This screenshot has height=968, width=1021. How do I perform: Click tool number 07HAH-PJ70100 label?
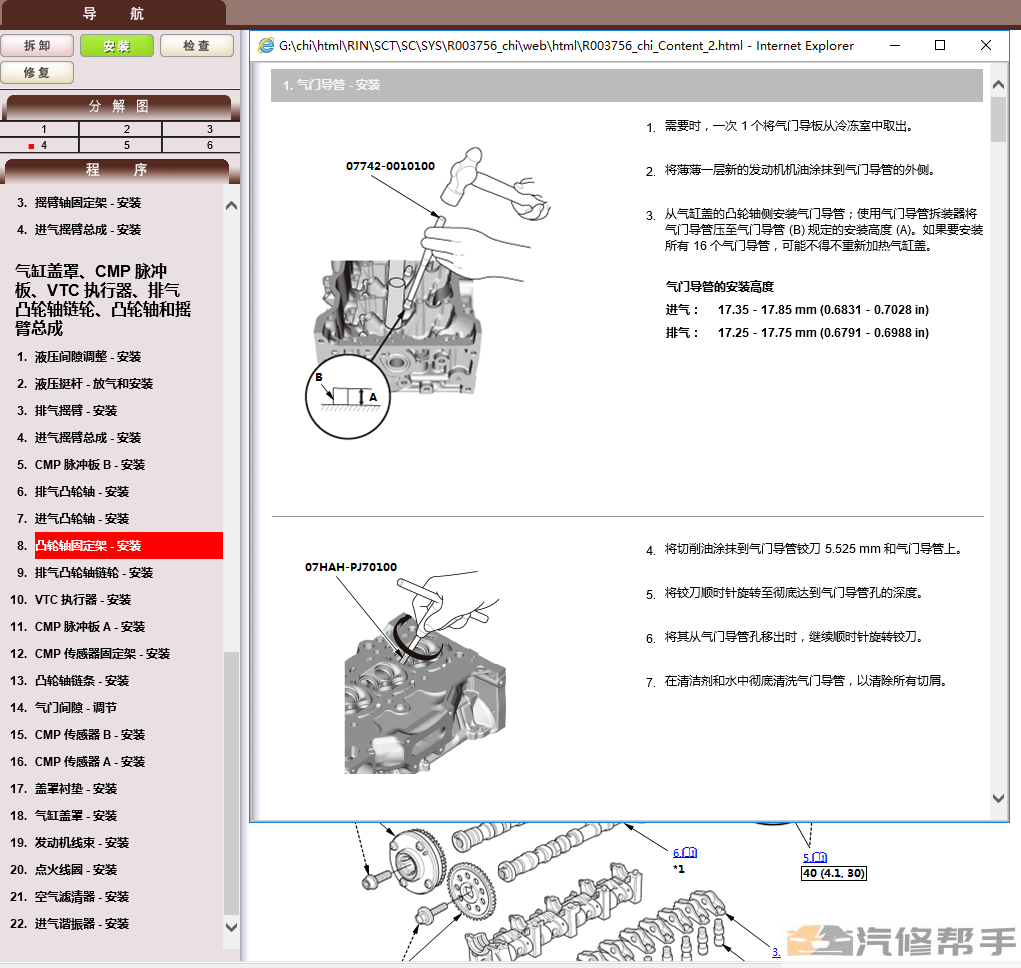351,567
